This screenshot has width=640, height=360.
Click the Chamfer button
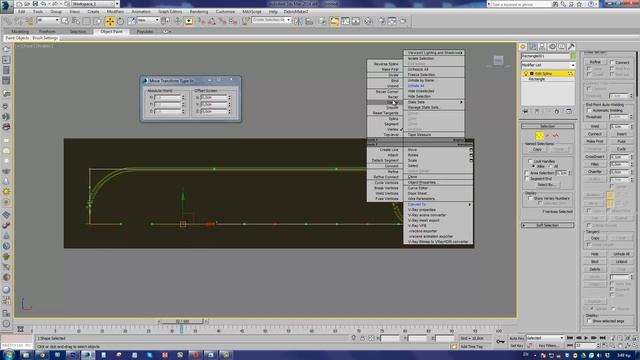click(x=595, y=171)
